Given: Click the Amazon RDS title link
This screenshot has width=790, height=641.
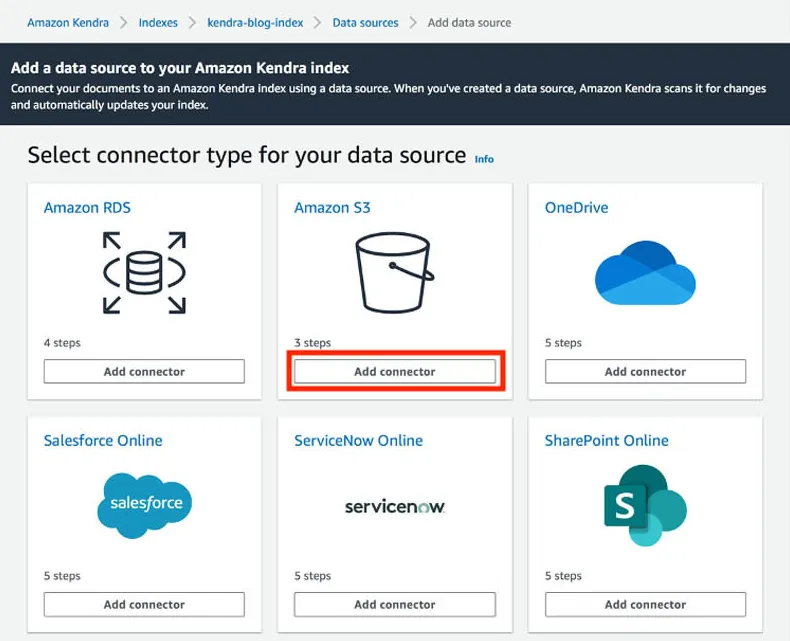Looking at the screenshot, I should [87, 208].
